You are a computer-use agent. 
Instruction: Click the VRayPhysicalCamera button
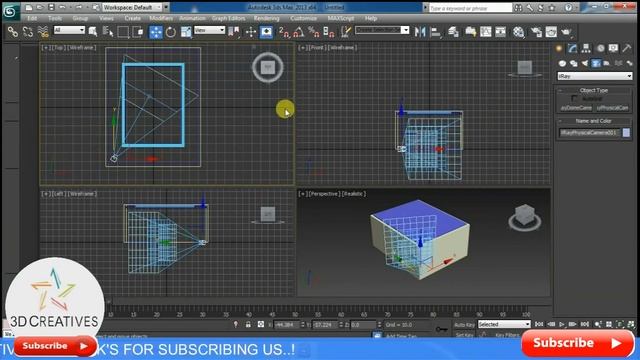(613, 108)
